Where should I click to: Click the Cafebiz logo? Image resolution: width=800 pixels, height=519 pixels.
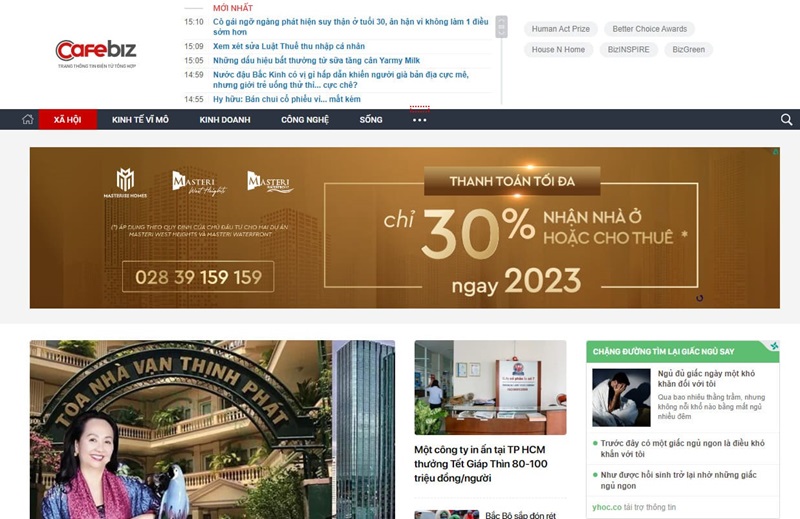click(96, 52)
